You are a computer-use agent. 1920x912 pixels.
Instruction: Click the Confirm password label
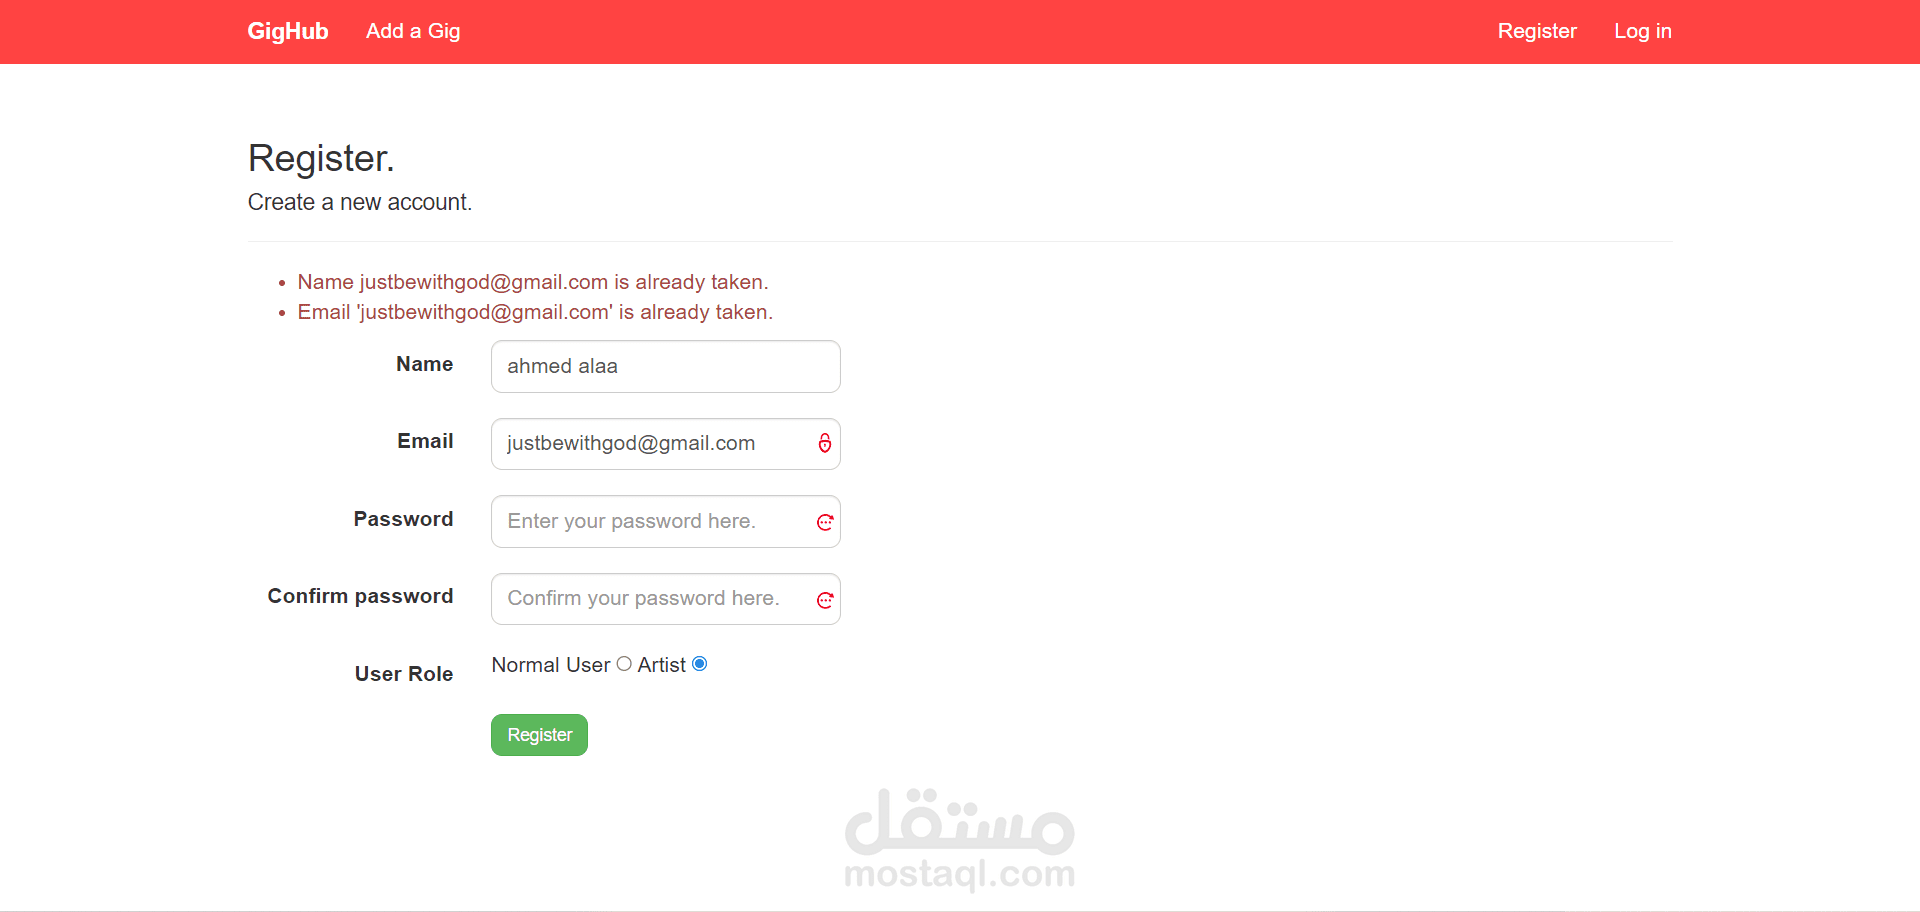point(360,596)
